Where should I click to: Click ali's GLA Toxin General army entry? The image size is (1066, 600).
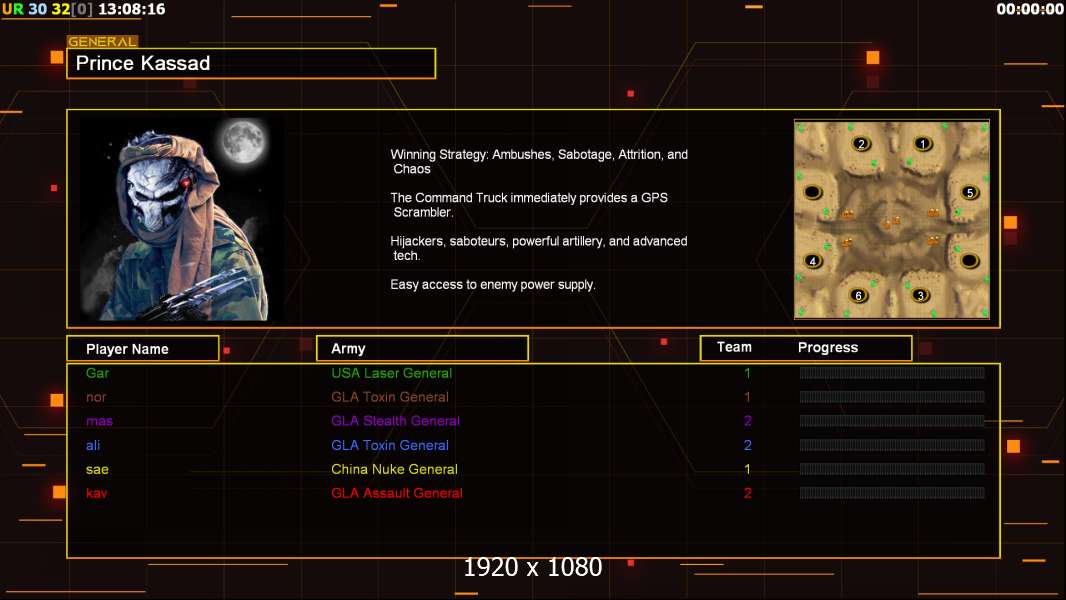390,445
